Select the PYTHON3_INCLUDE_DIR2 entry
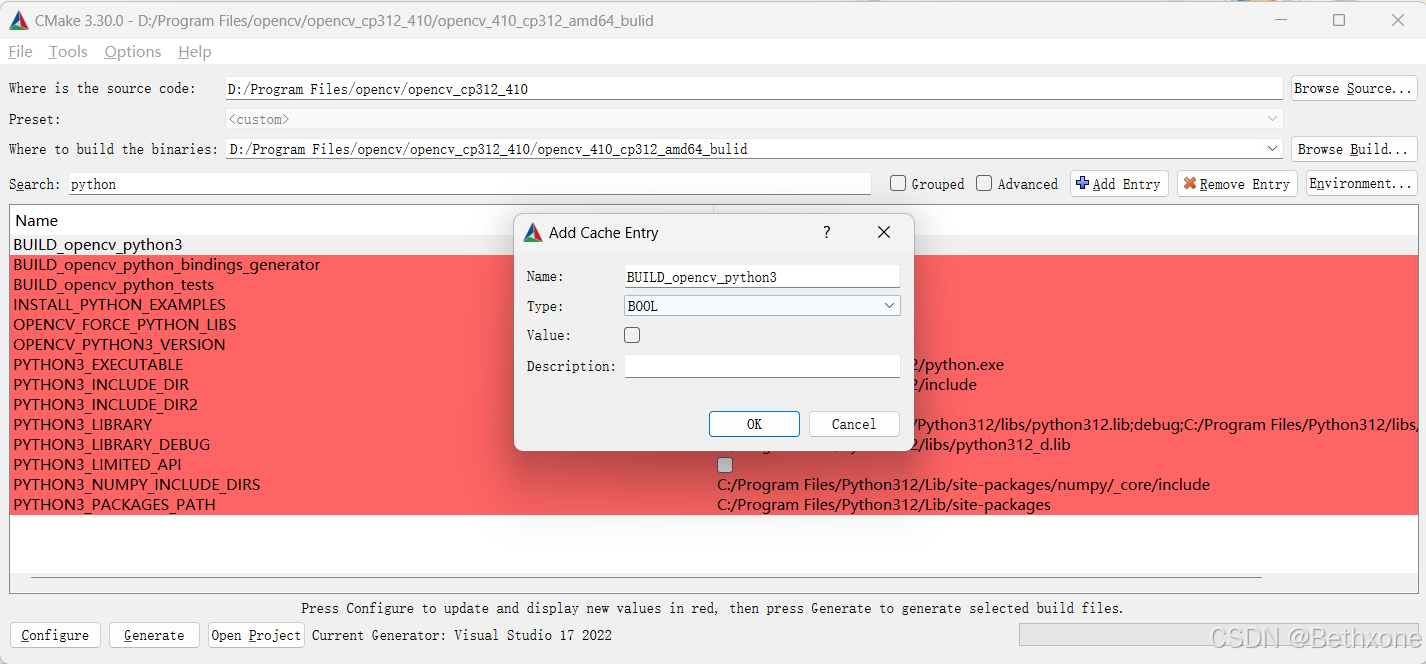 106,405
